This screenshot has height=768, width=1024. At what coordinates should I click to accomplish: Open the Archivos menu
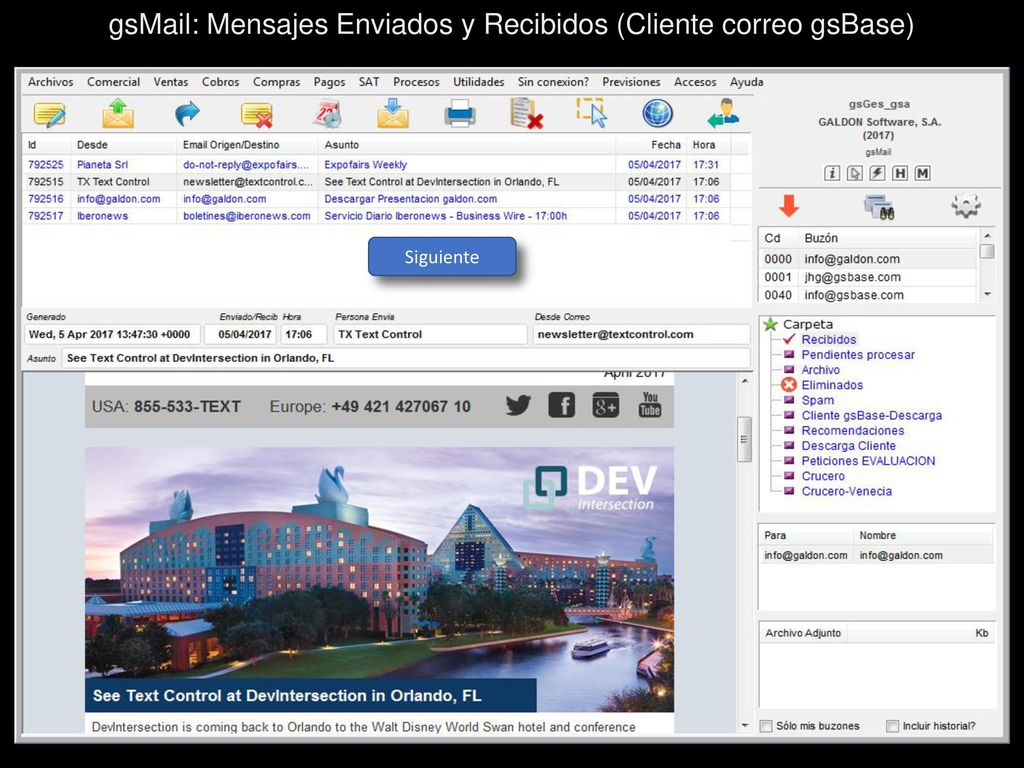pyautogui.click(x=50, y=82)
